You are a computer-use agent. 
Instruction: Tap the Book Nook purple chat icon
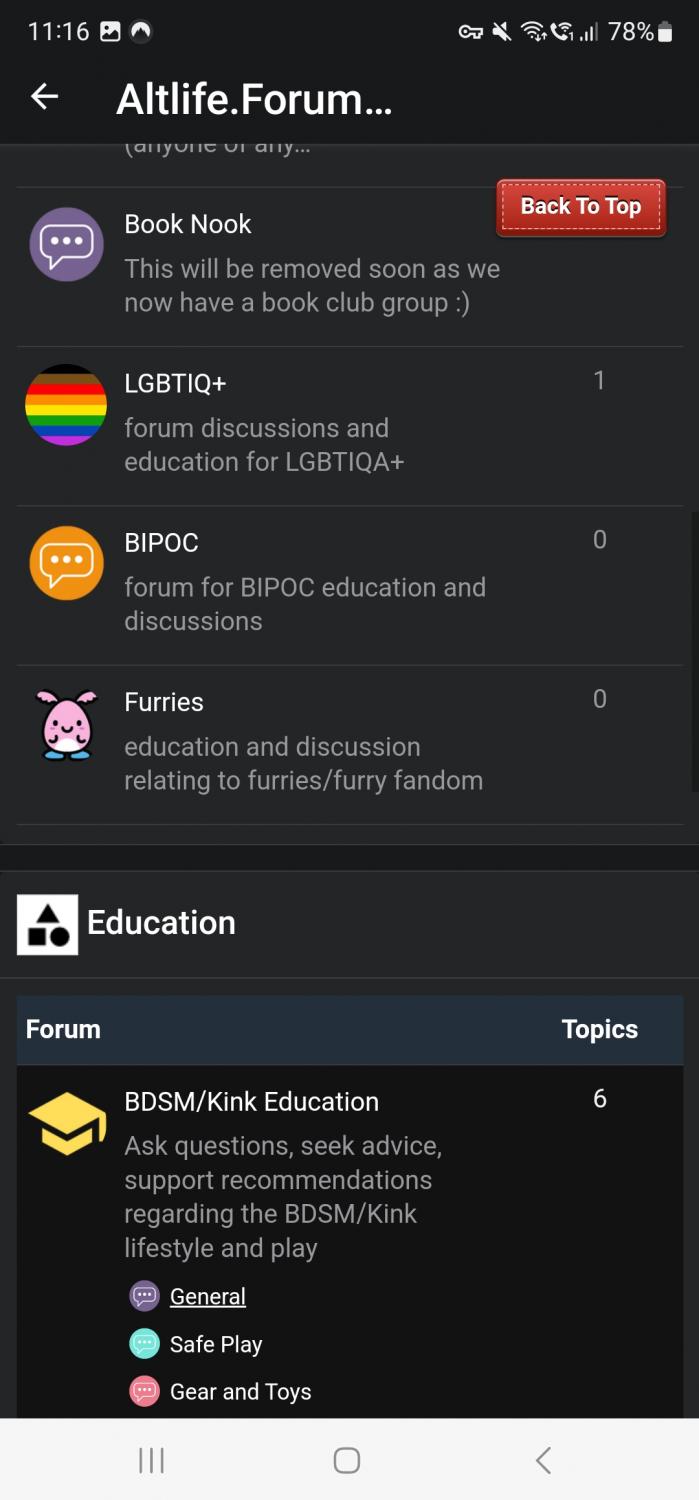click(66, 244)
